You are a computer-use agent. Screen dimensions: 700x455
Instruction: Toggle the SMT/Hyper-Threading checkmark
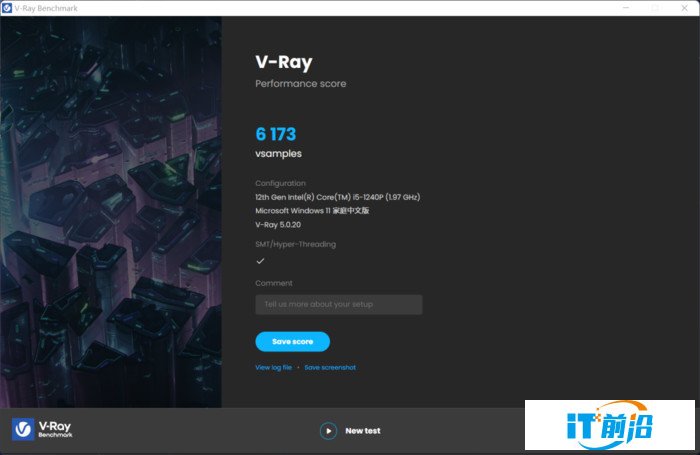260,261
